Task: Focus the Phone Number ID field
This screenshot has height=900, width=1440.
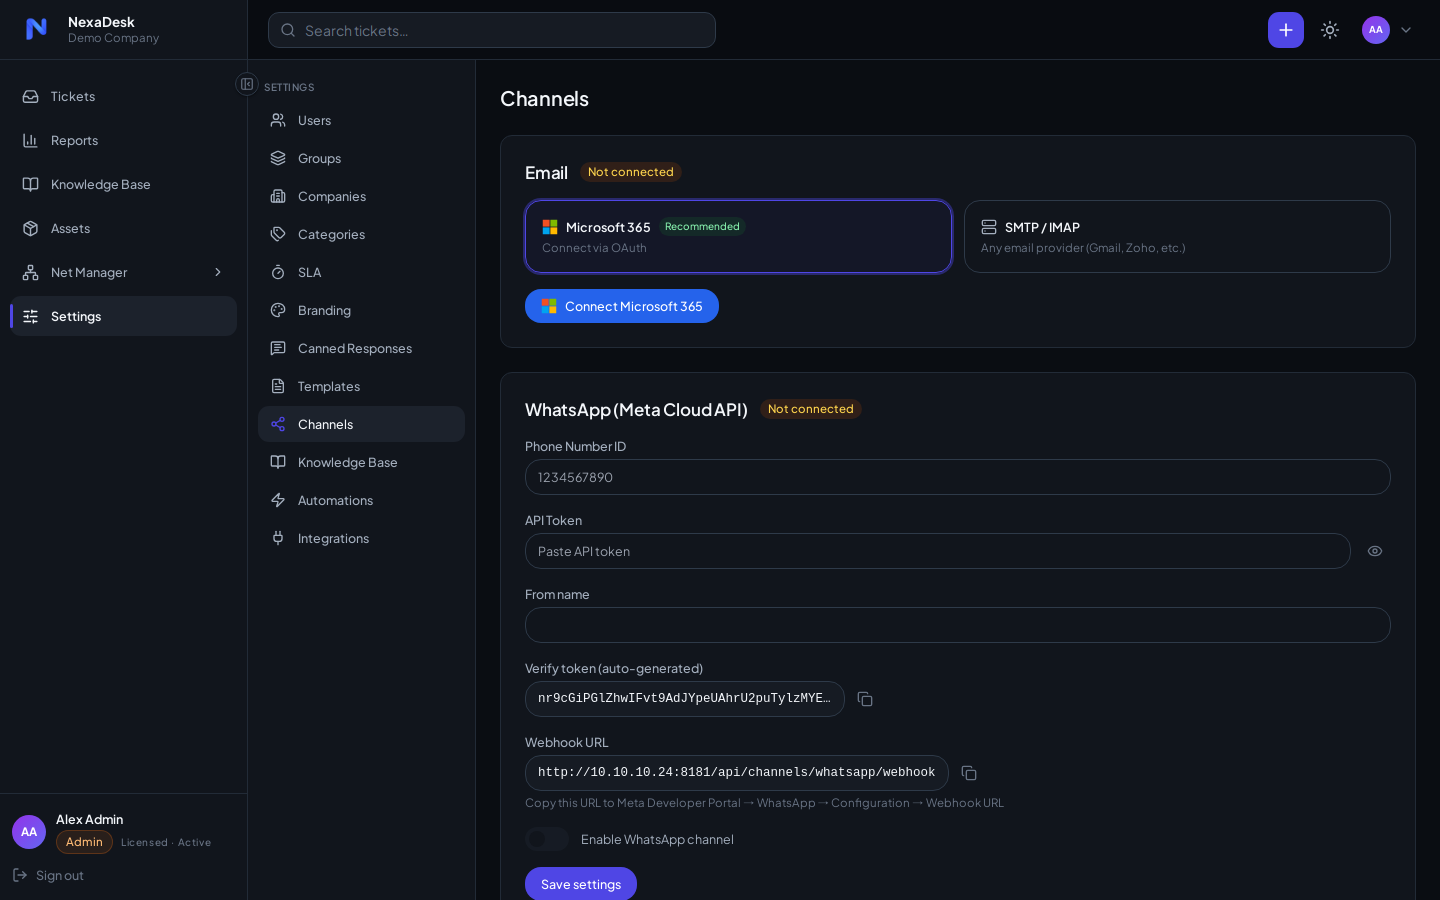Action: [958, 477]
